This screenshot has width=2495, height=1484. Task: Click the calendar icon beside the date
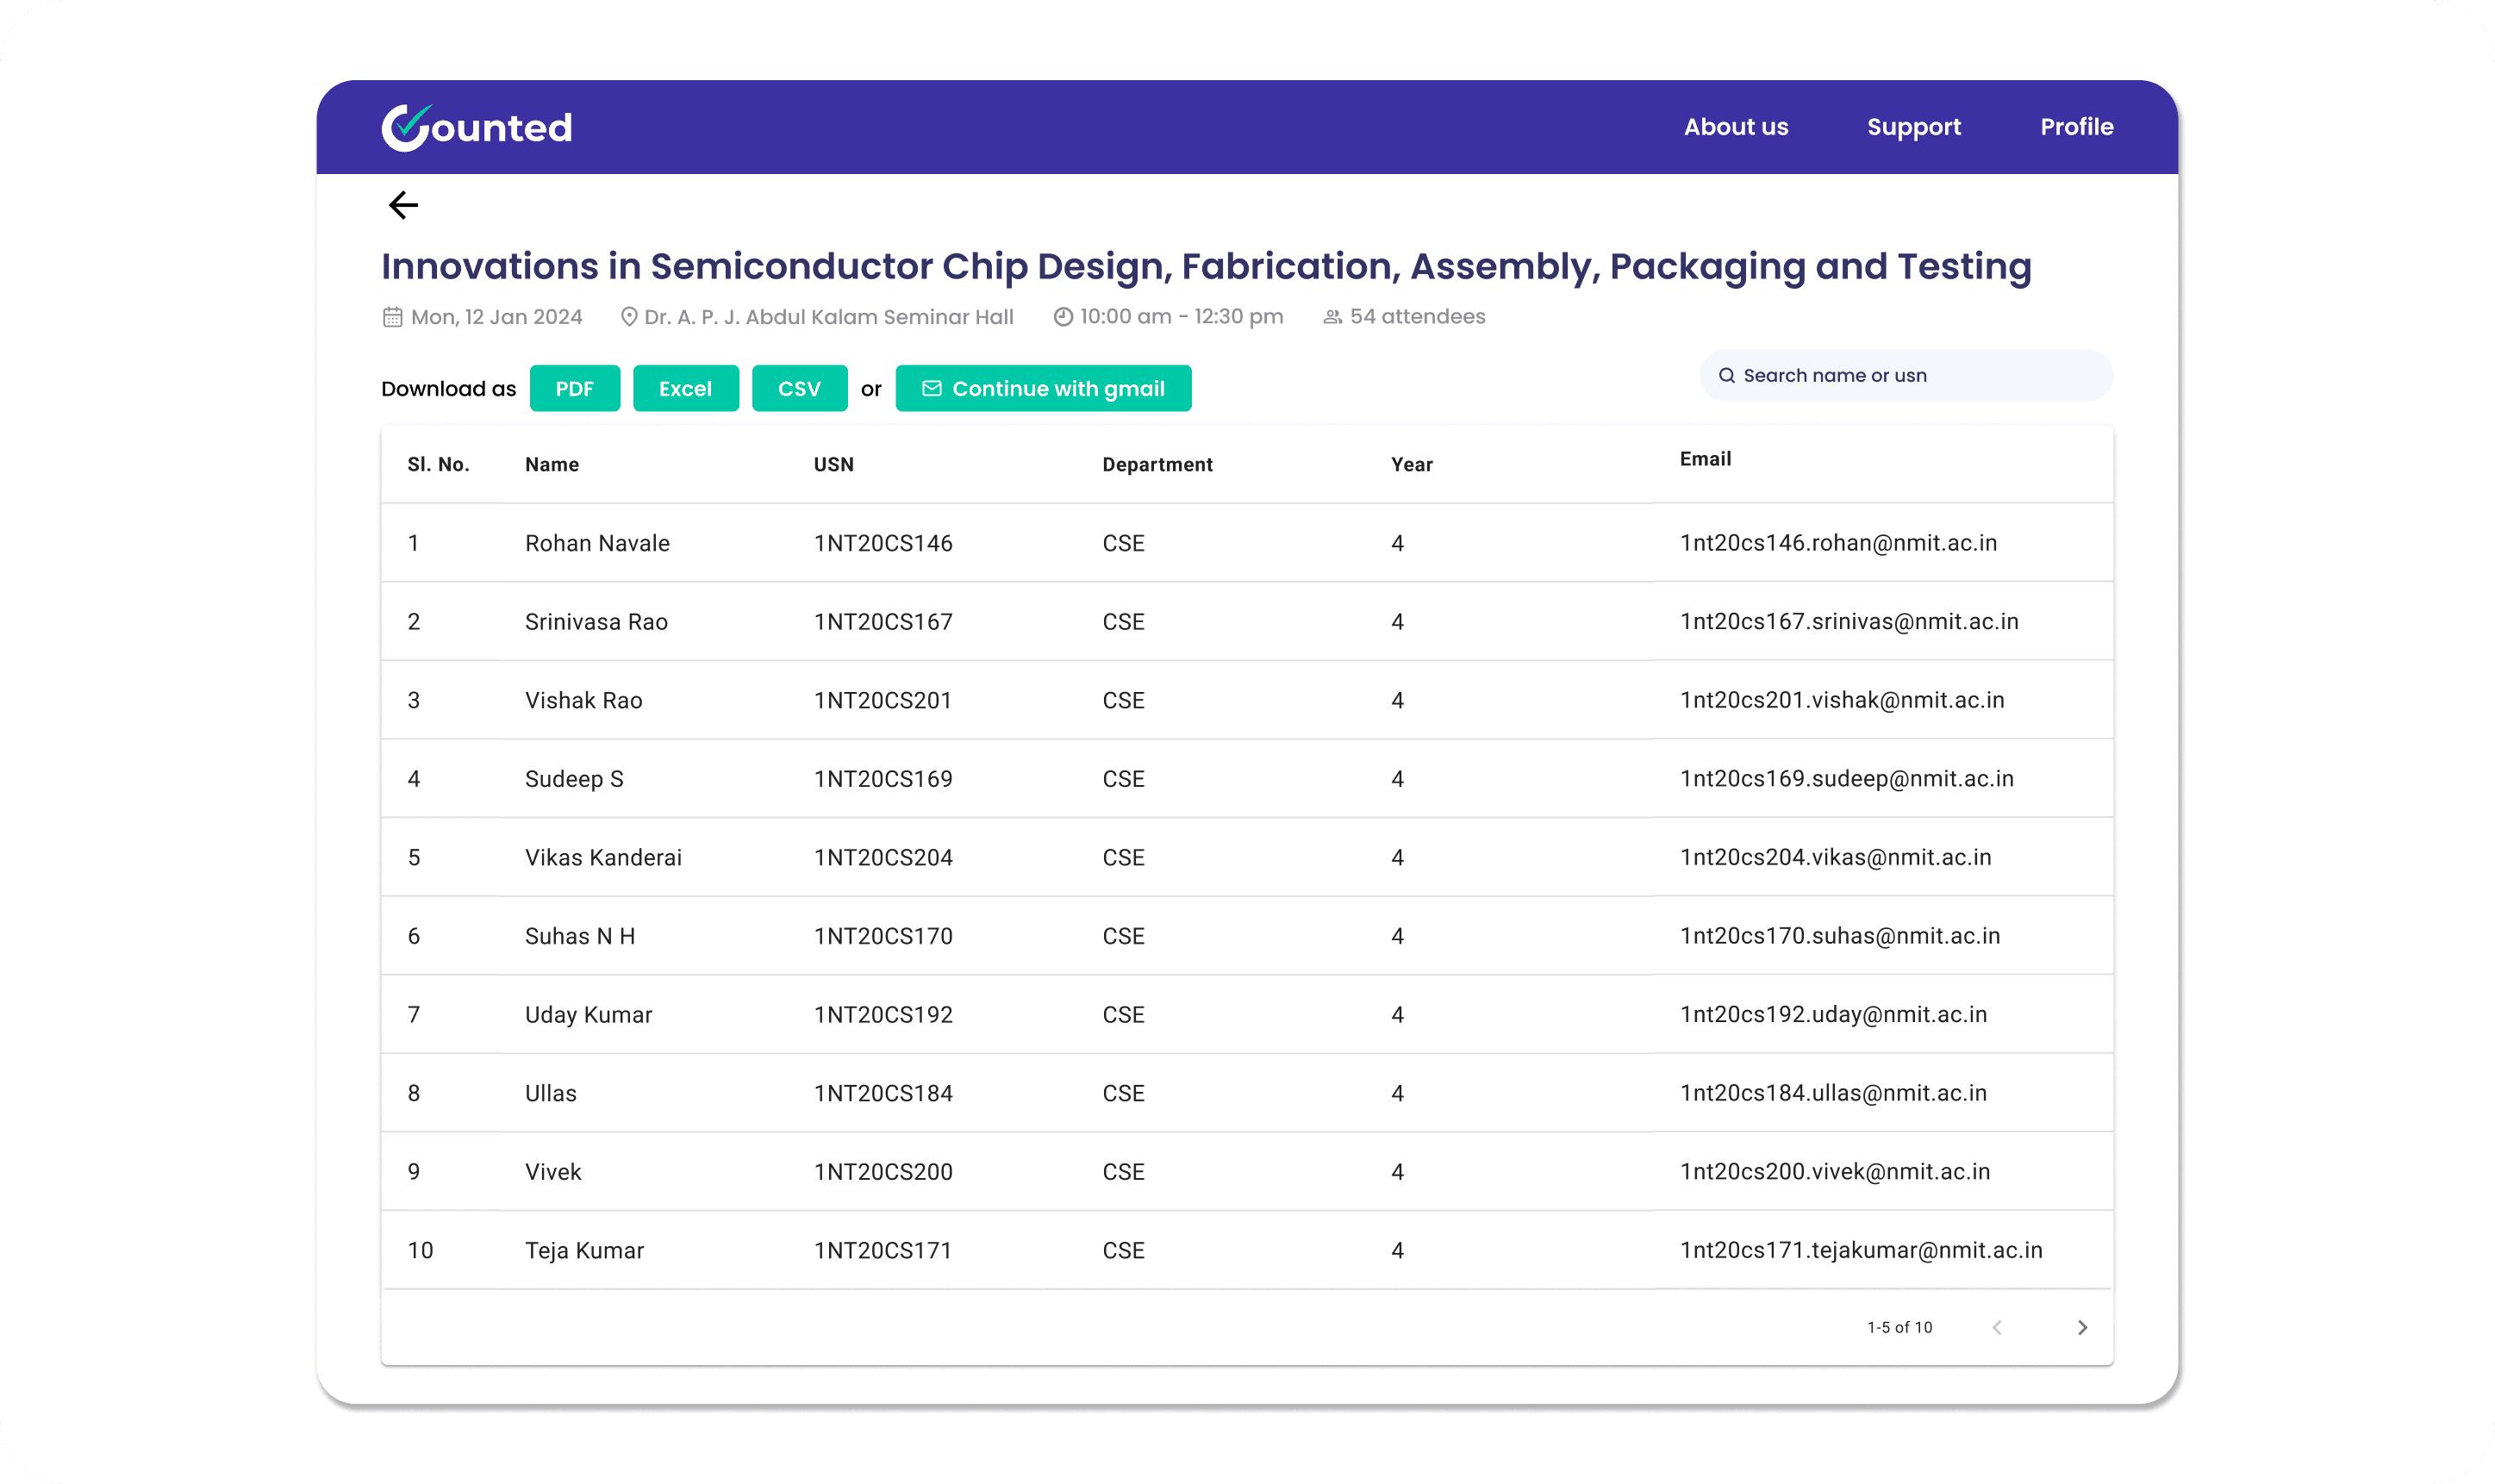pyautogui.click(x=392, y=317)
